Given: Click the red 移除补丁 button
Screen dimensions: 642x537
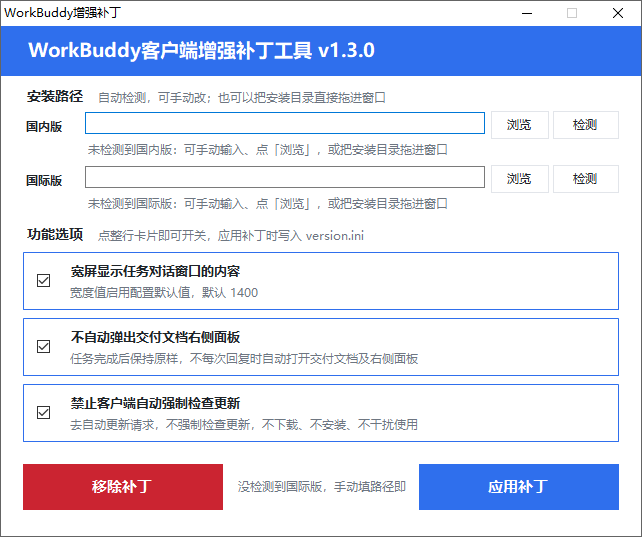Looking at the screenshot, I should tap(123, 487).
